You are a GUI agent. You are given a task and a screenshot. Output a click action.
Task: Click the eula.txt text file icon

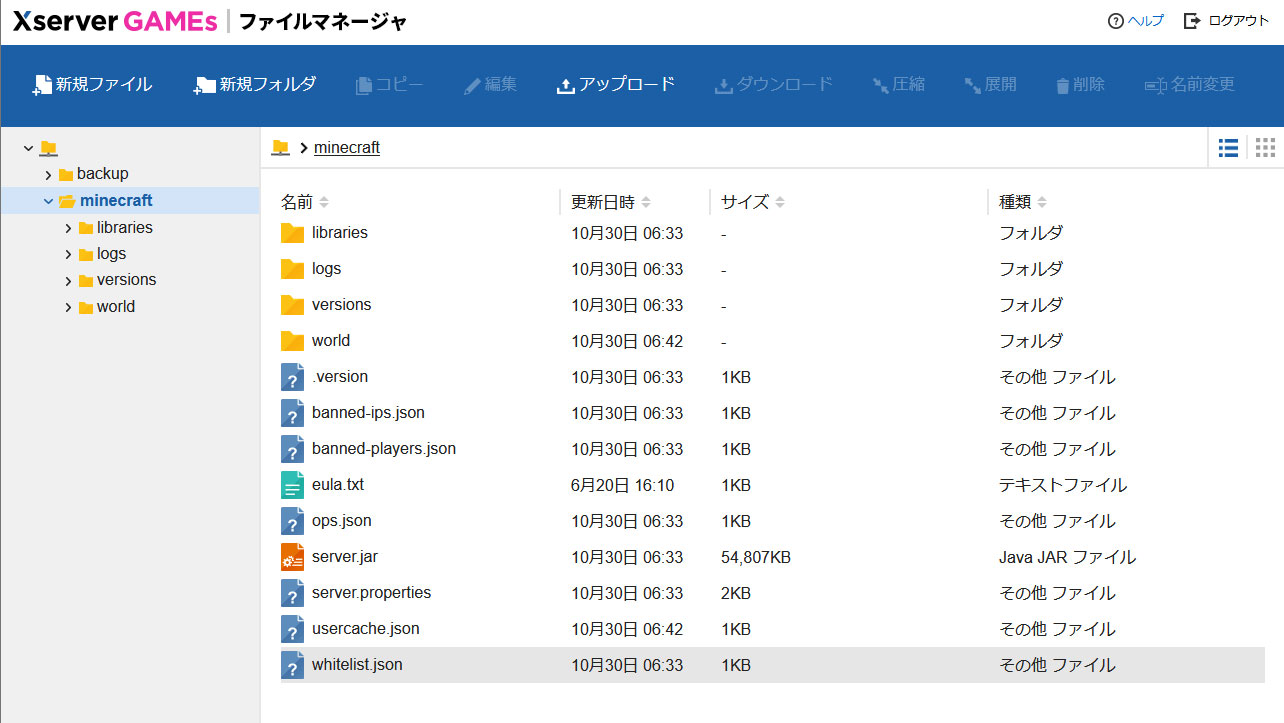[292, 485]
